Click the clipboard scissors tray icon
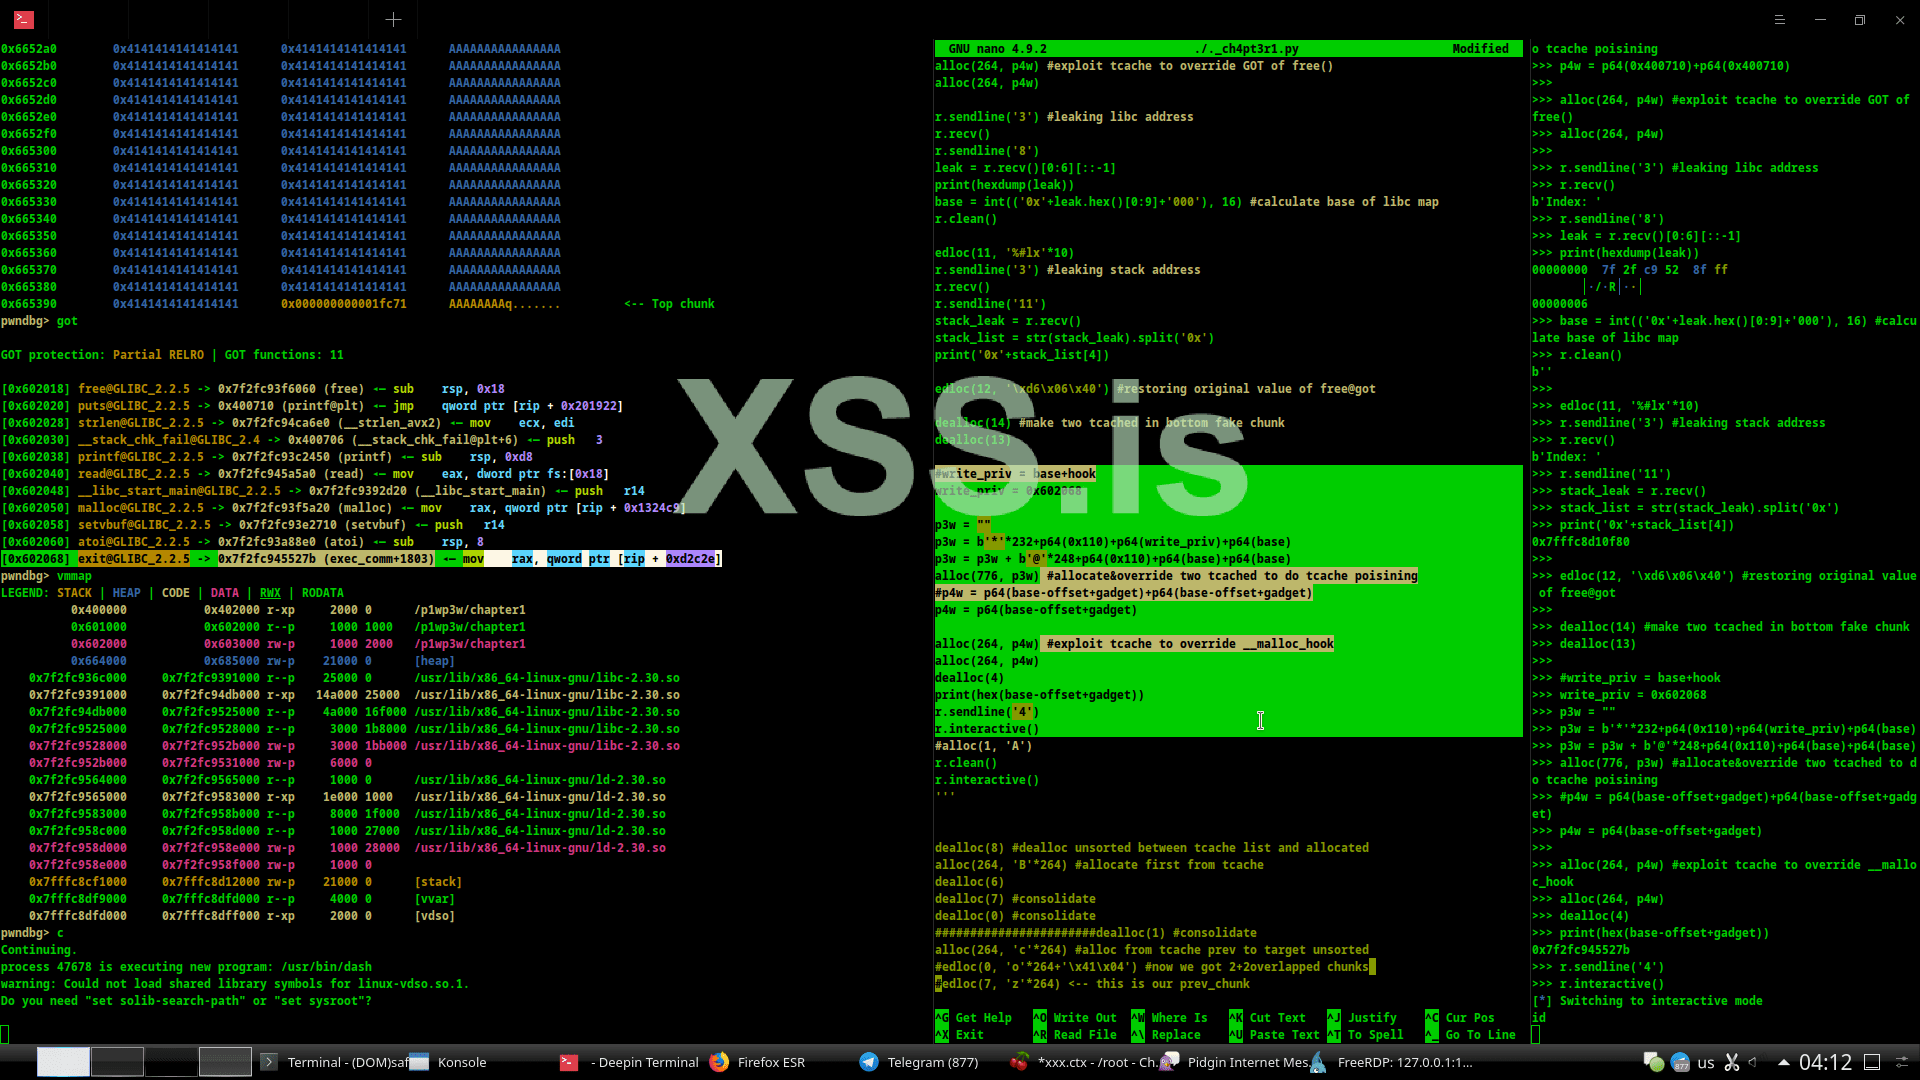The height and width of the screenshot is (1080, 1920). (1732, 1062)
